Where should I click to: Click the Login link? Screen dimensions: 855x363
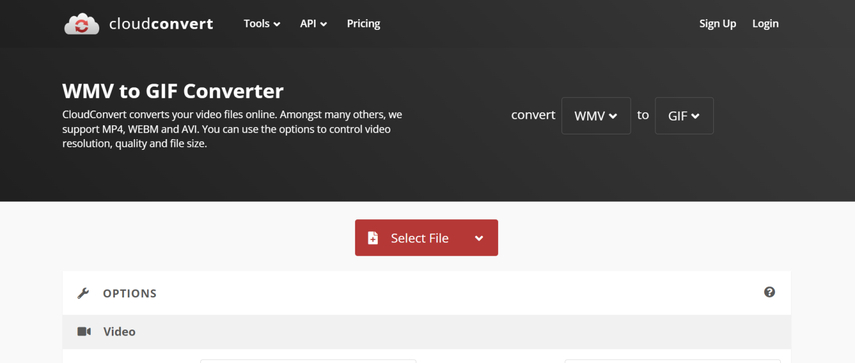(766, 24)
